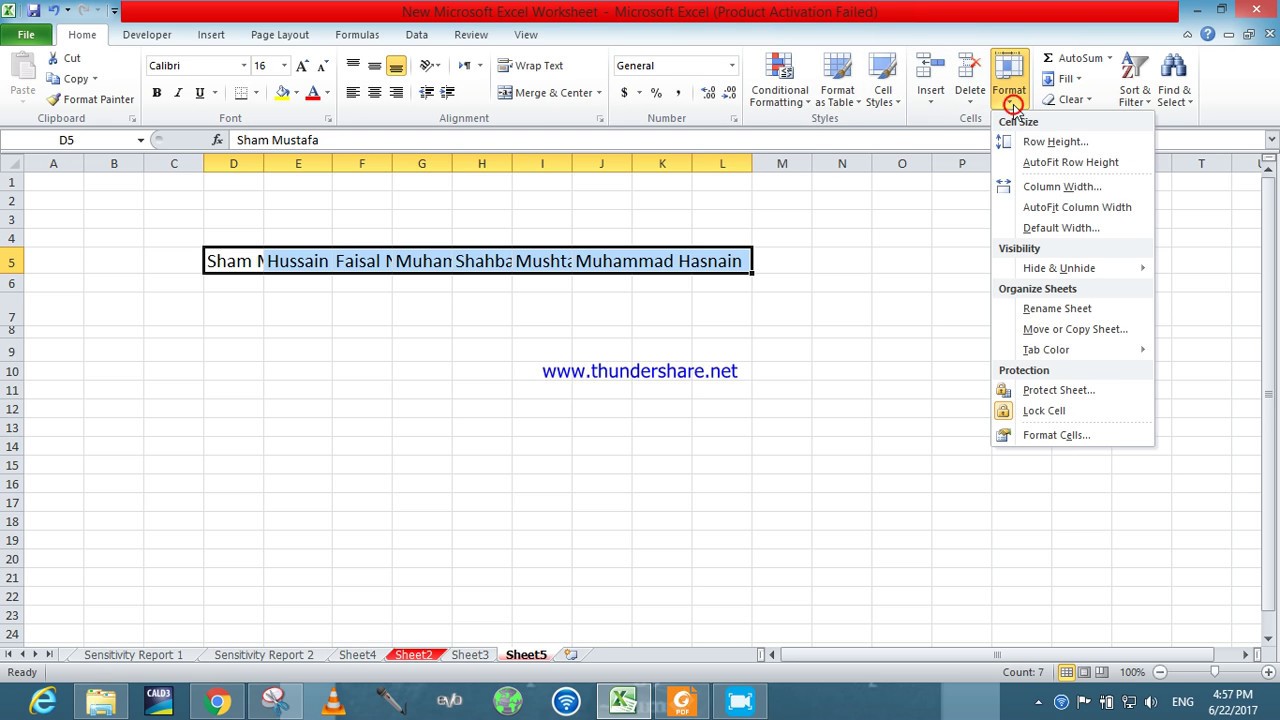
Task: Open font size dropdown
Action: pos(284,66)
